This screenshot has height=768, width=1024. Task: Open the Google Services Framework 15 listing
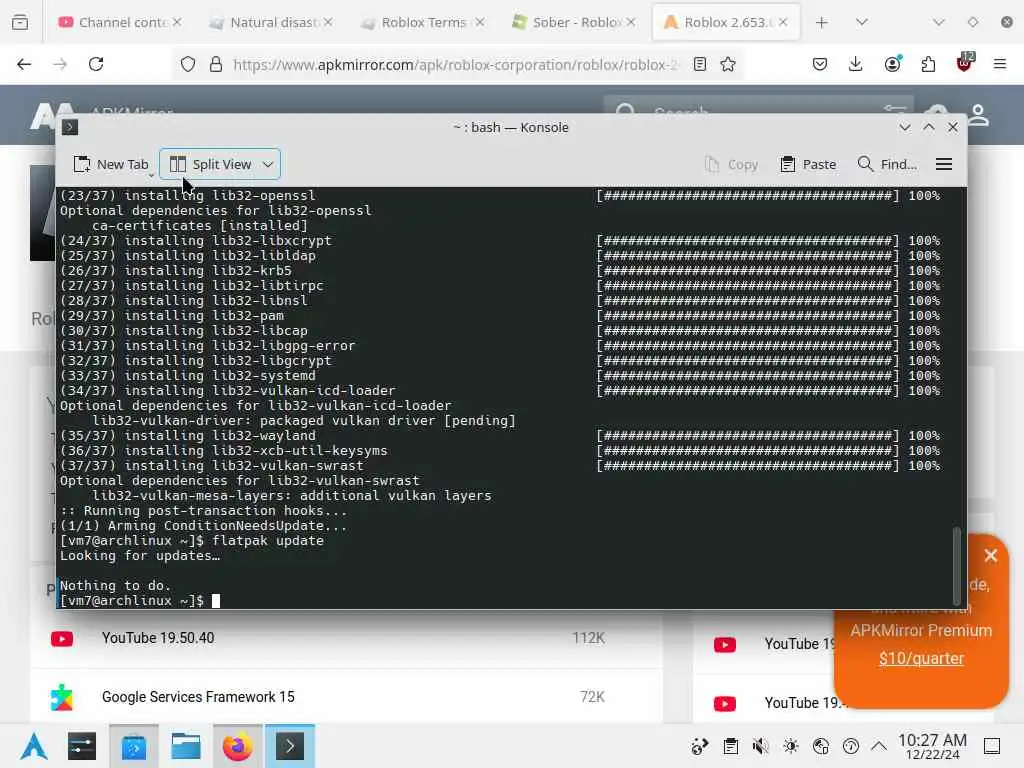pos(198,697)
